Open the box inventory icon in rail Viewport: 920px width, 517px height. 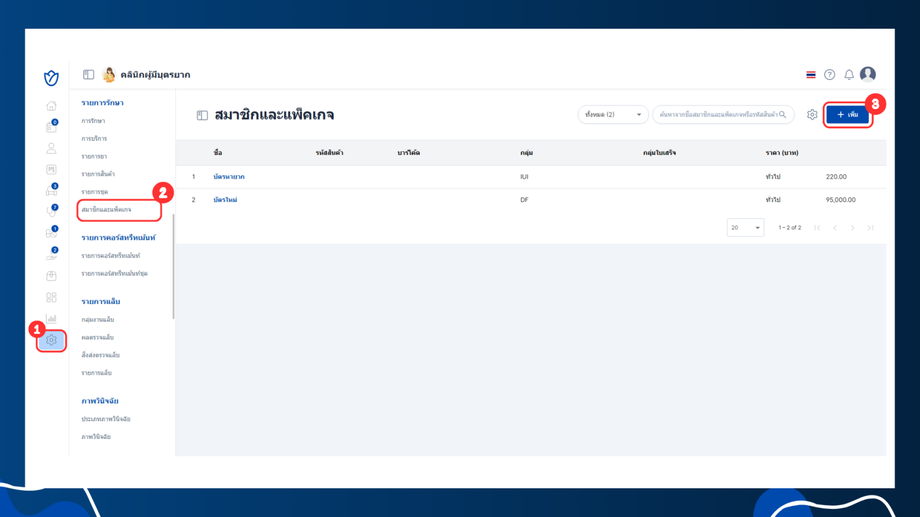(x=51, y=276)
